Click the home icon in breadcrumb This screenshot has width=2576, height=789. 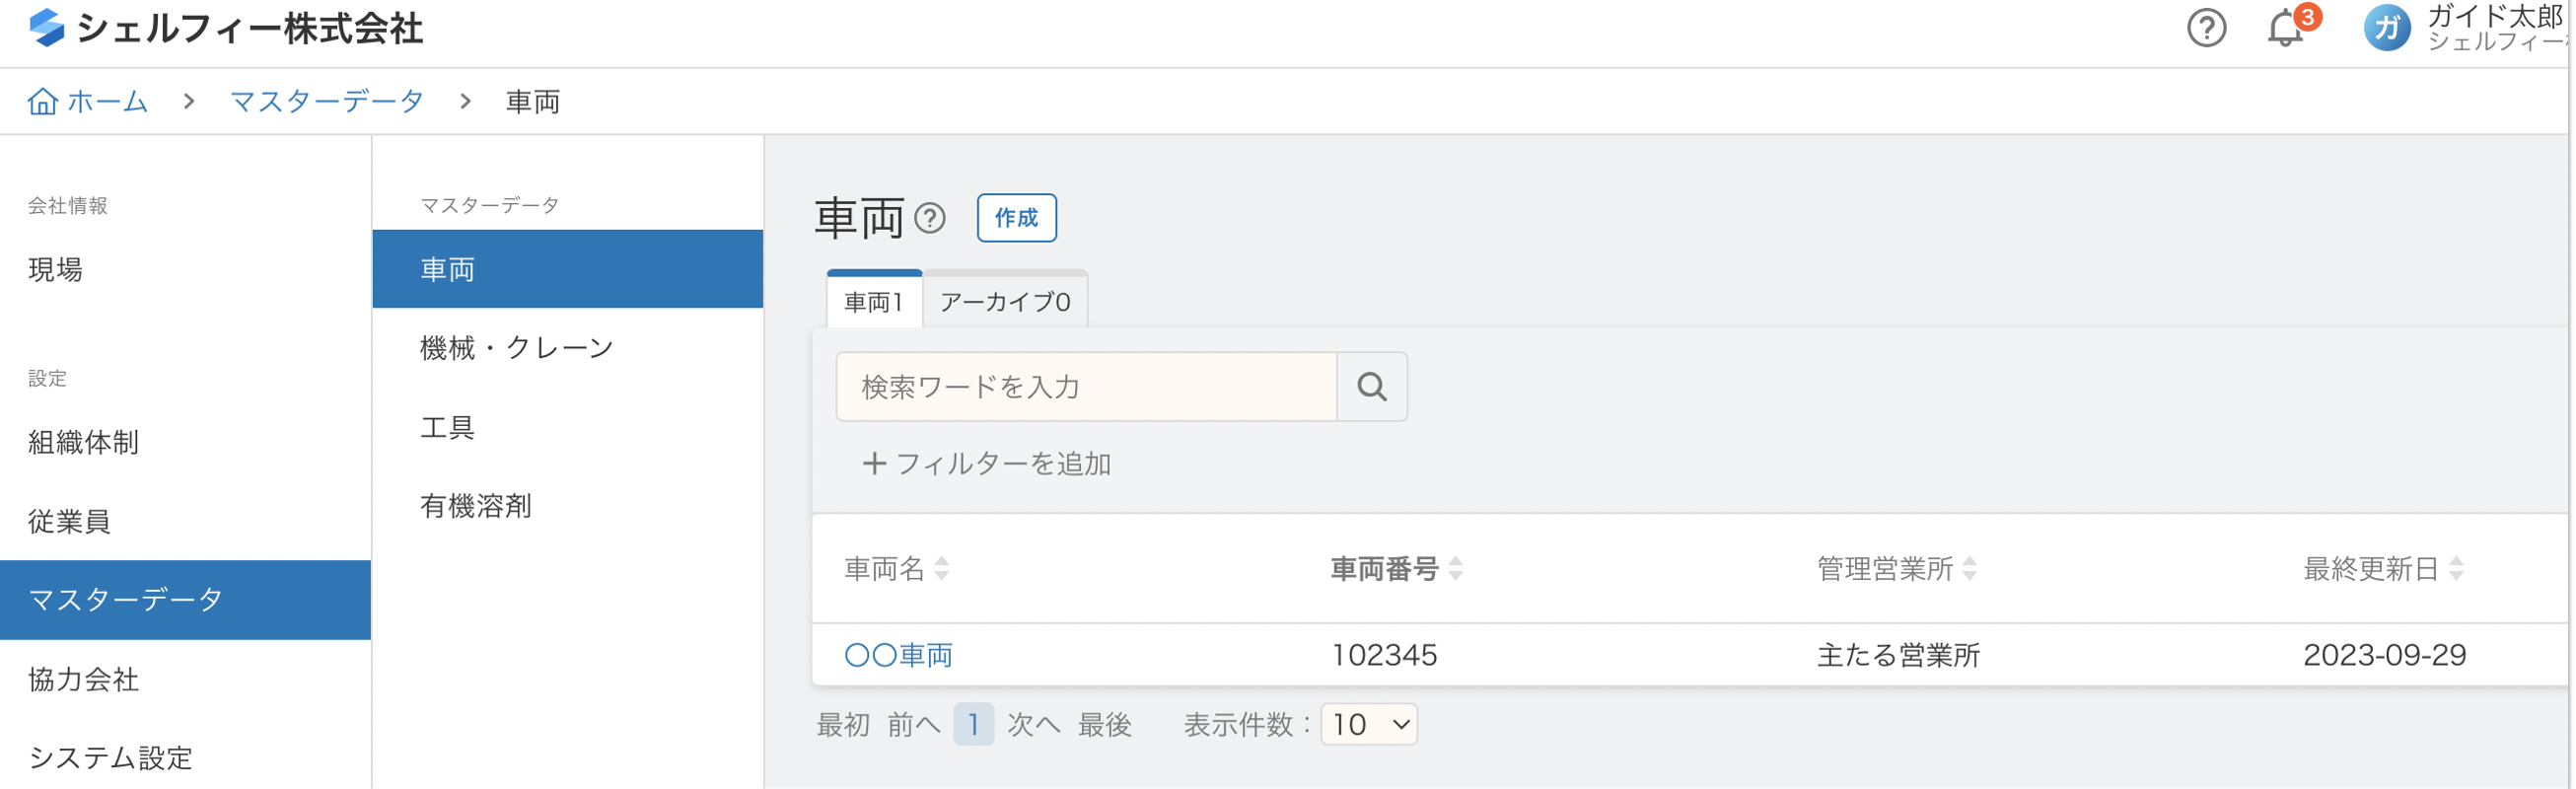pos(42,101)
